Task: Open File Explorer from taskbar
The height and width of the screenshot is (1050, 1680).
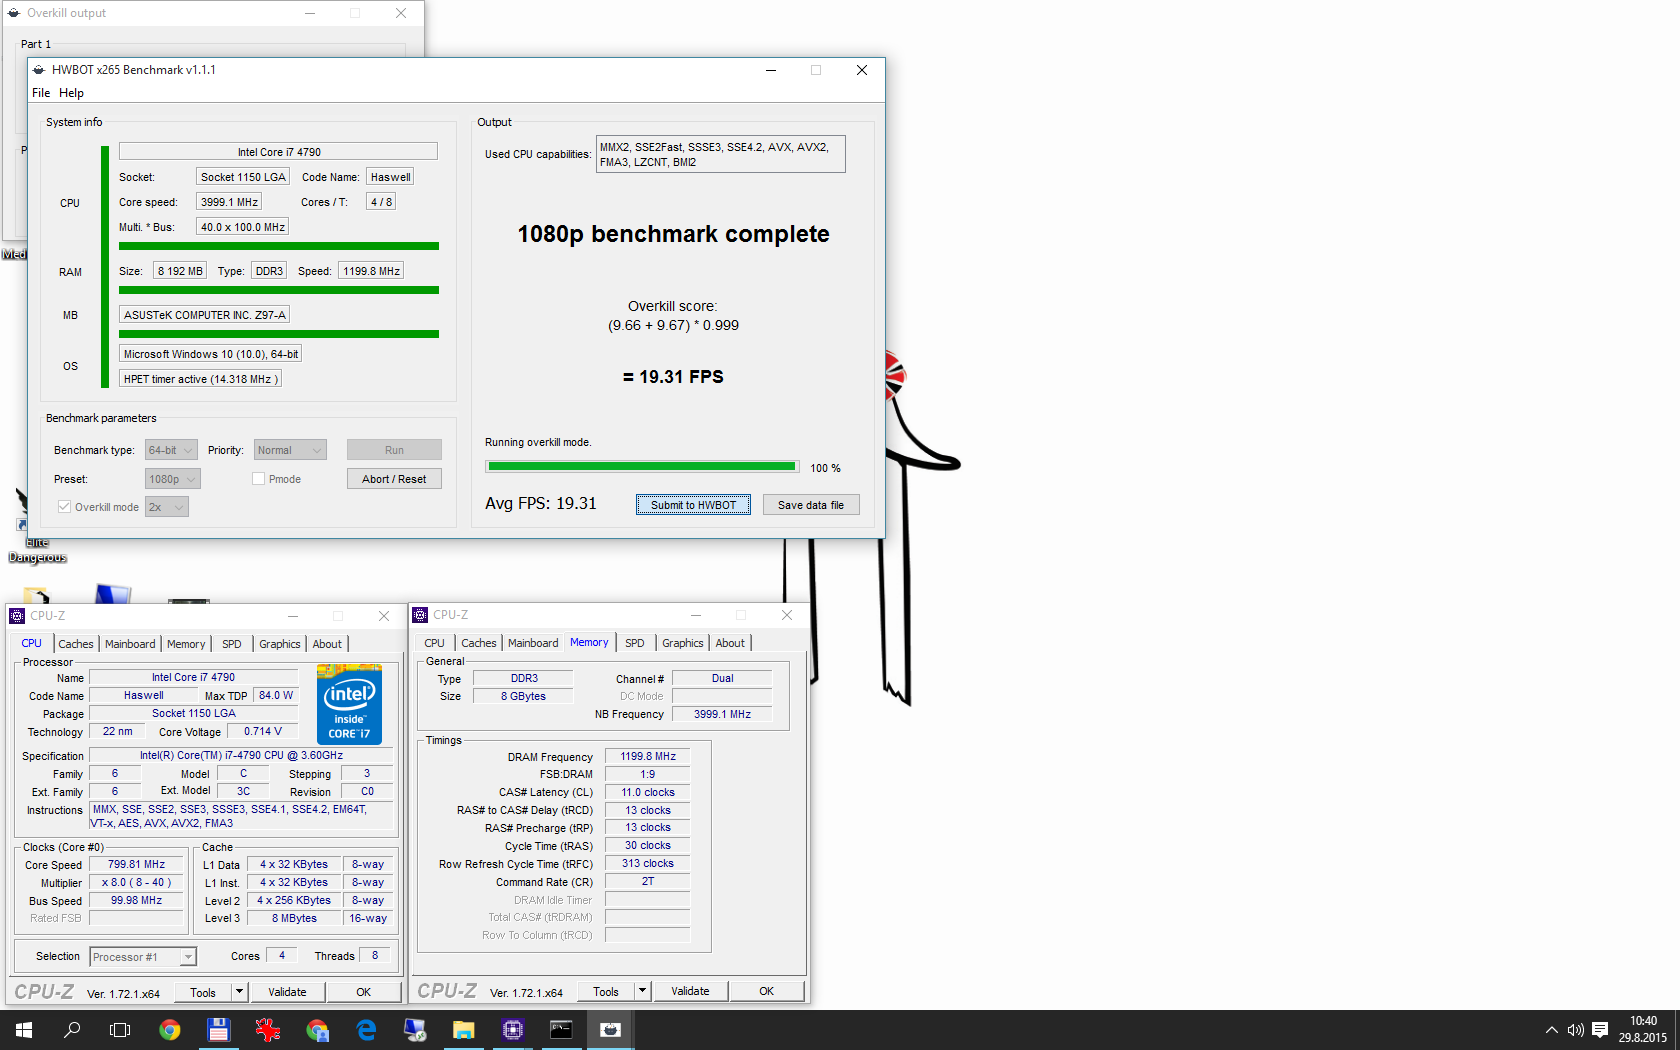Action: click(463, 1030)
